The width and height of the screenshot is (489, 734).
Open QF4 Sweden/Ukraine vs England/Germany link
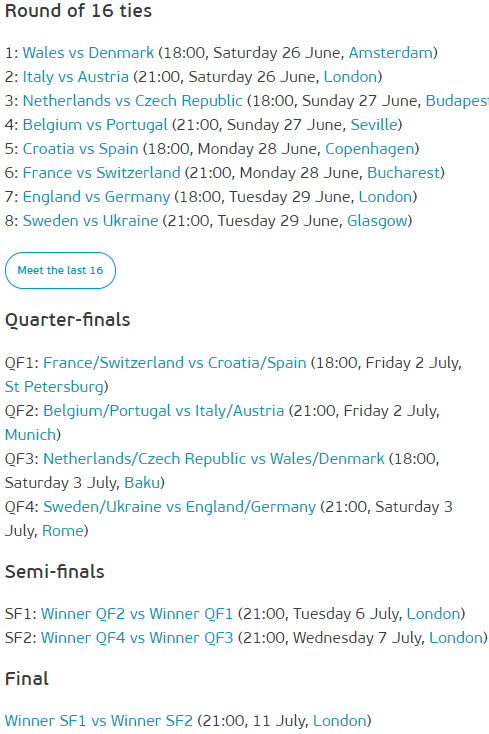point(179,506)
